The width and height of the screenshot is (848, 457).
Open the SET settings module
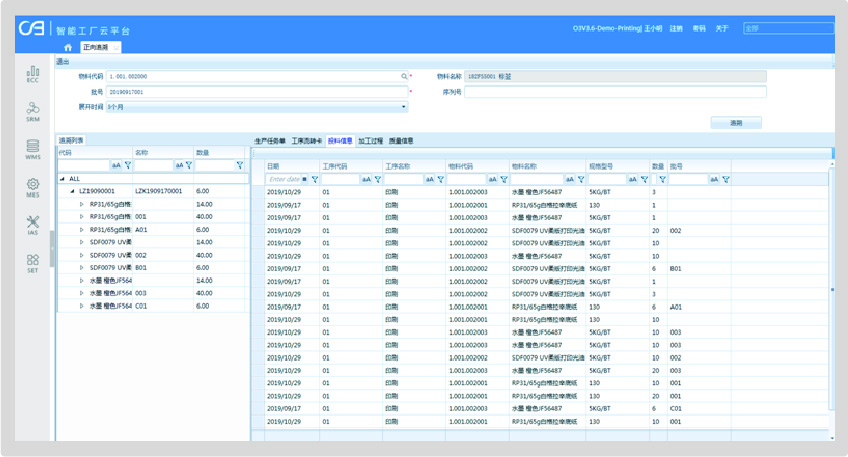tap(33, 263)
